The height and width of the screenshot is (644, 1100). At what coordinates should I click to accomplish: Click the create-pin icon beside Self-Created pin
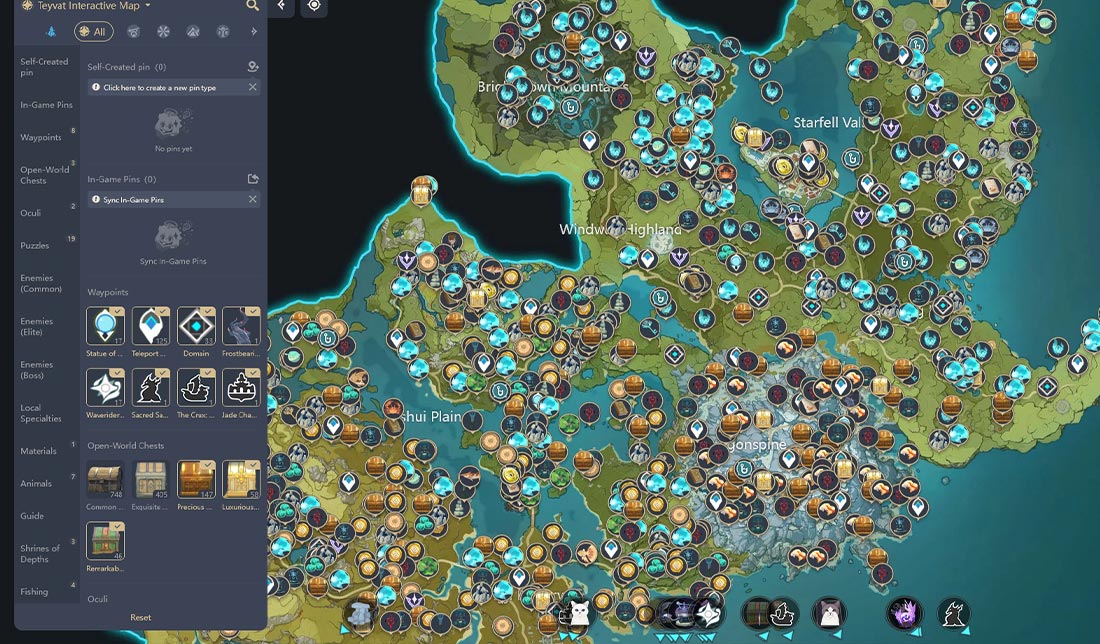pyautogui.click(x=253, y=65)
